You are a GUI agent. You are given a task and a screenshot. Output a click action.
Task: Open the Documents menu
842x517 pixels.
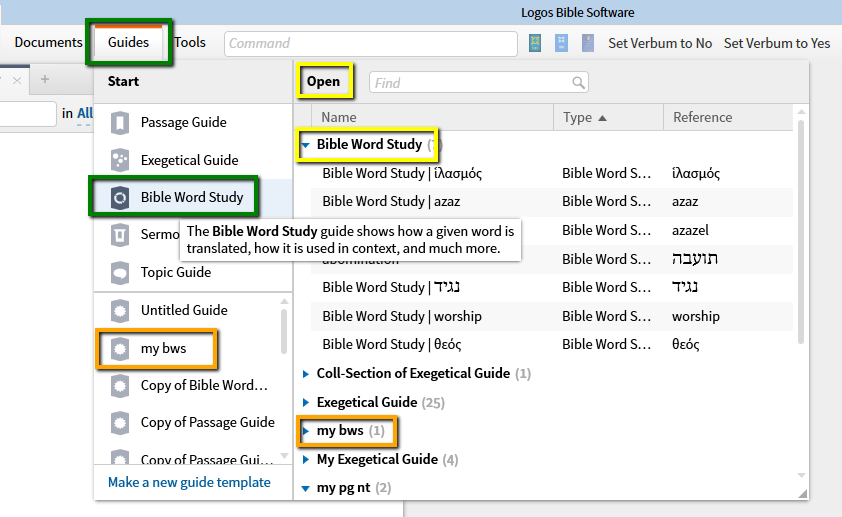tap(48, 42)
